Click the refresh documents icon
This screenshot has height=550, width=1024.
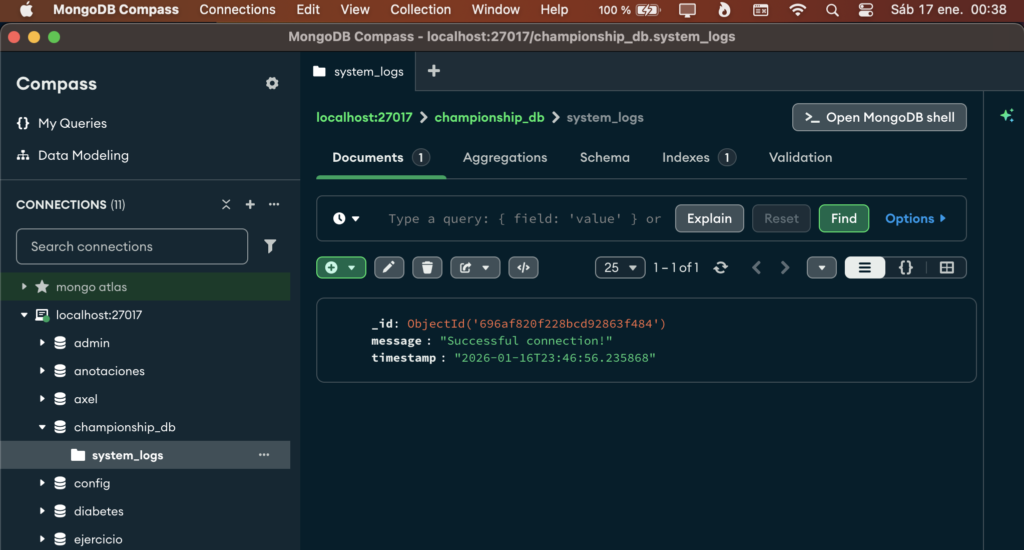pos(720,268)
